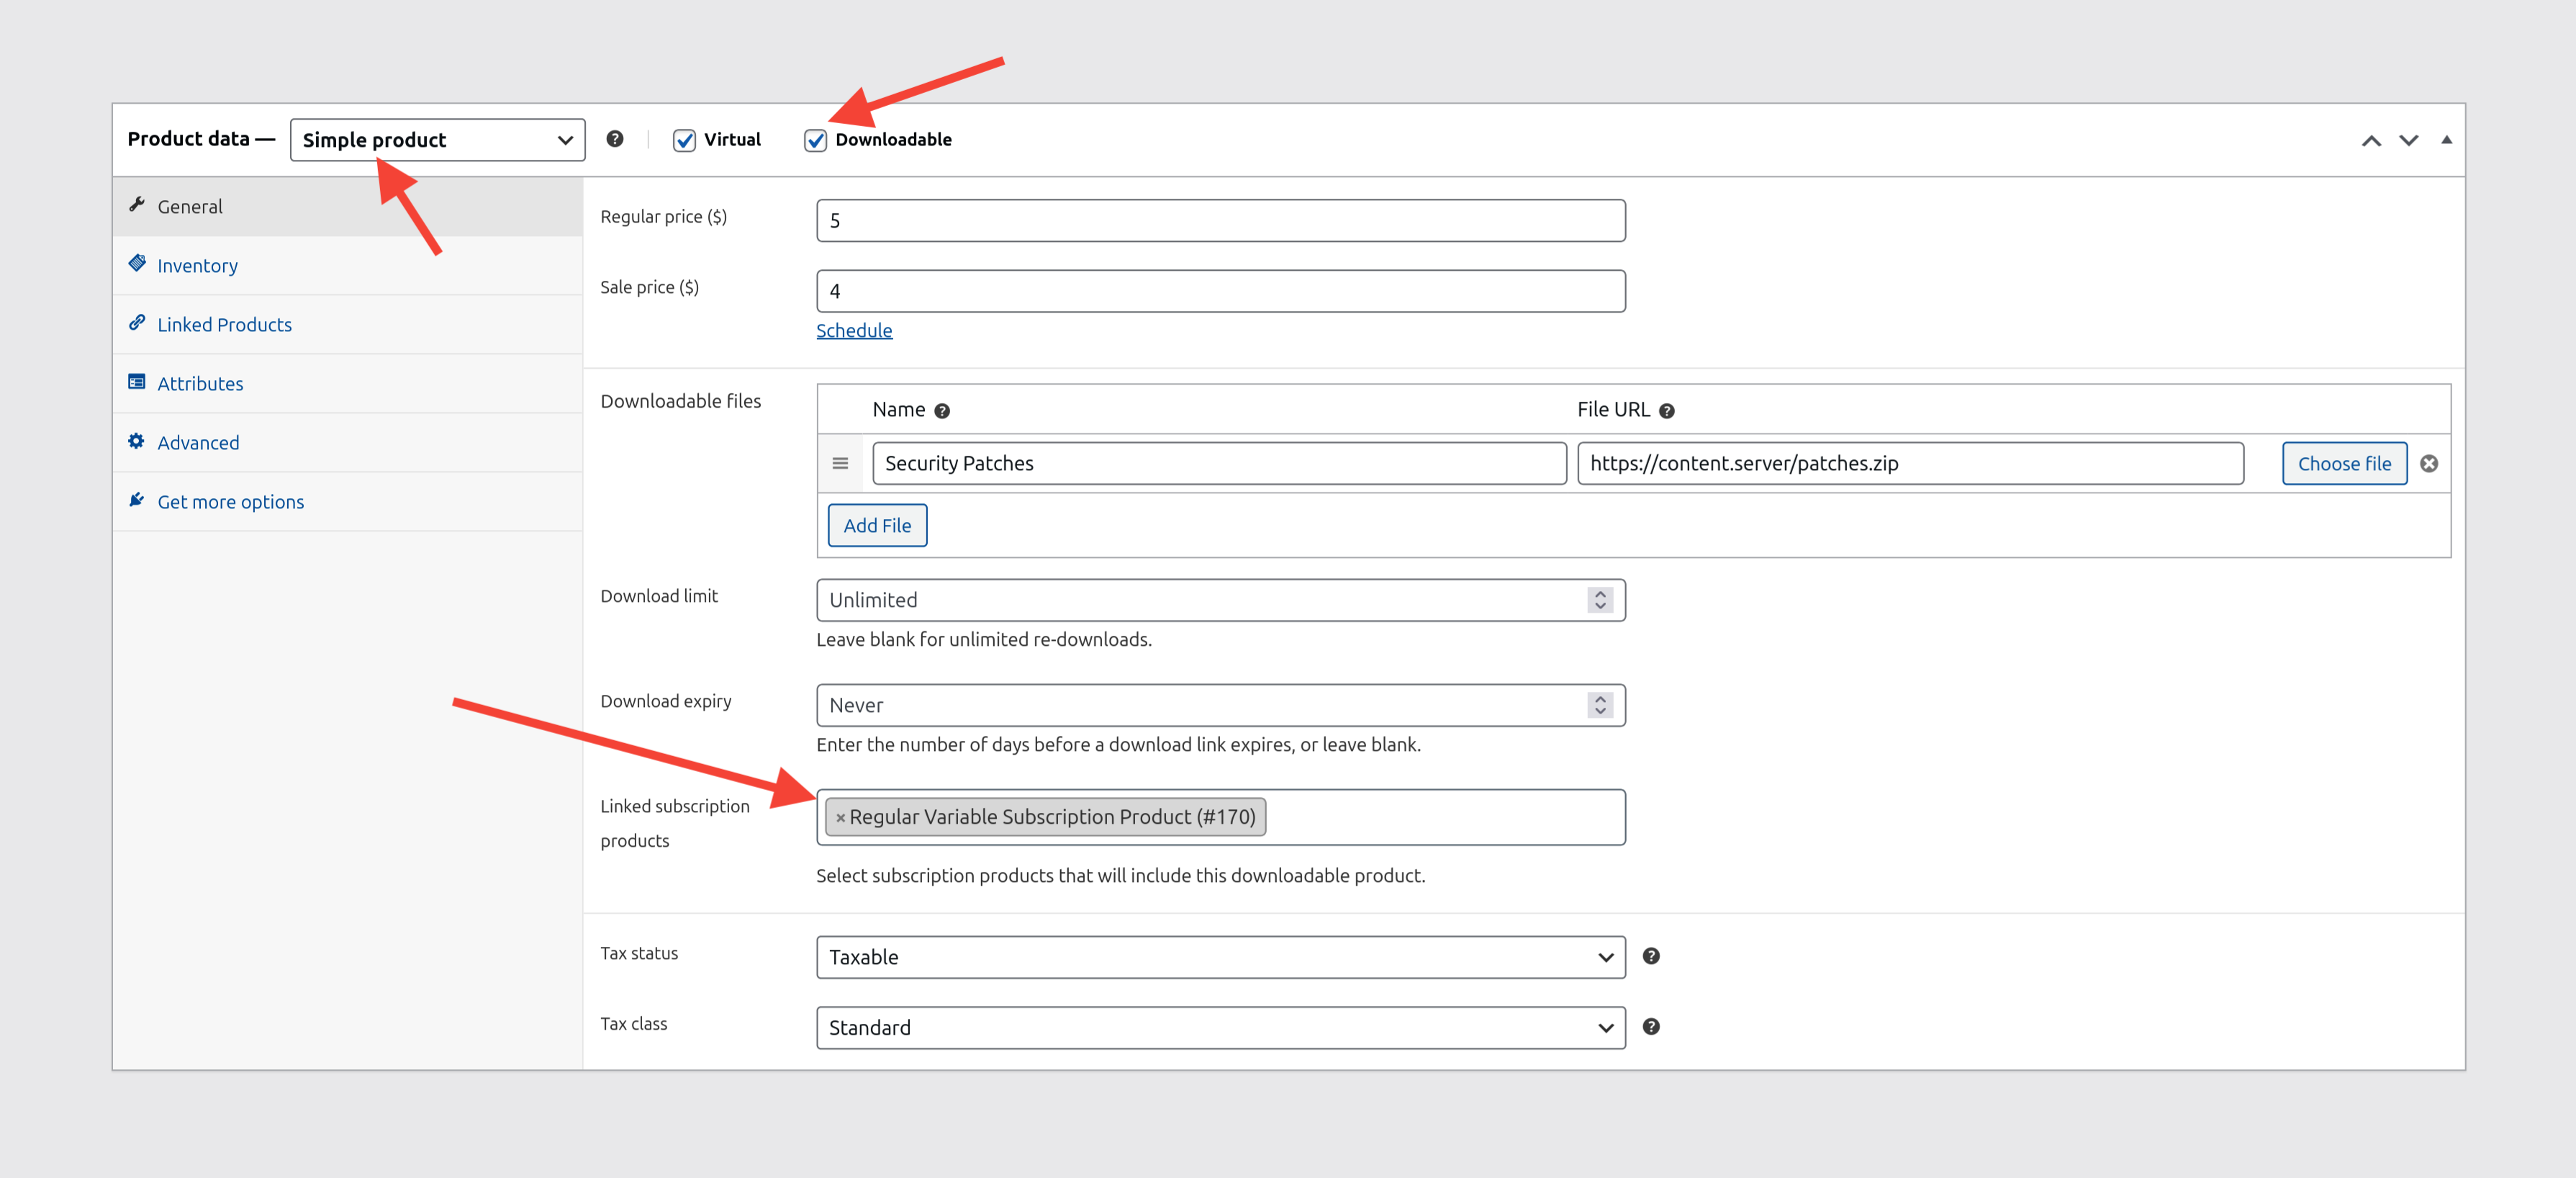
Task: Move Product data panel down
Action: (2408, 140)
